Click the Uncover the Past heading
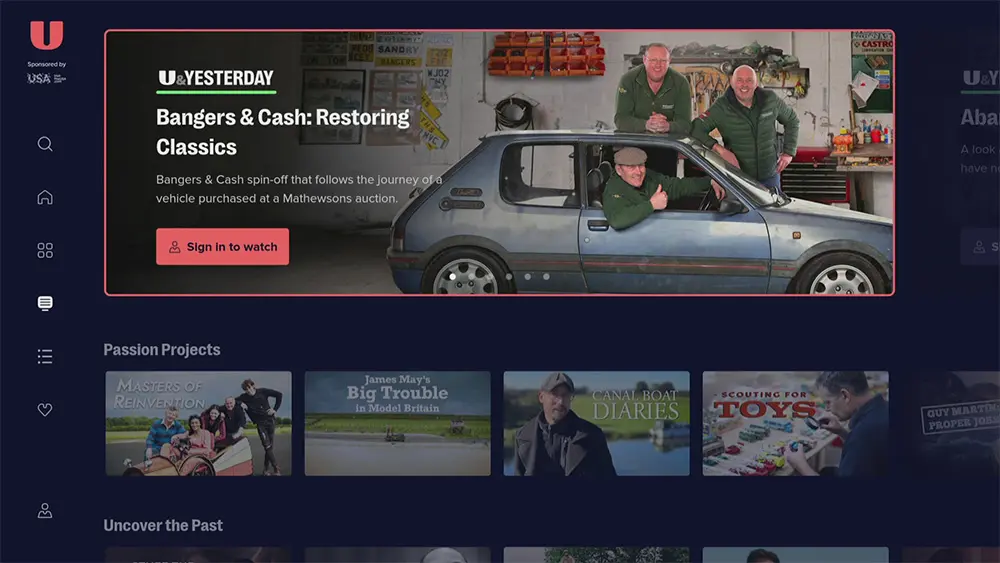This screenshot has height=563, width=1000. pyautogui.click(x=163, y=525)
